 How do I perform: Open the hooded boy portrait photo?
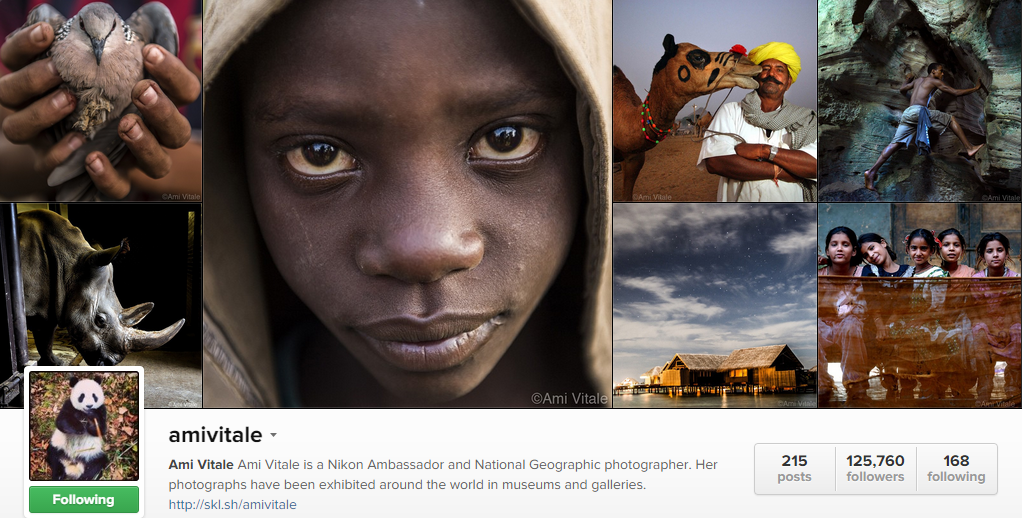[407, 203]
